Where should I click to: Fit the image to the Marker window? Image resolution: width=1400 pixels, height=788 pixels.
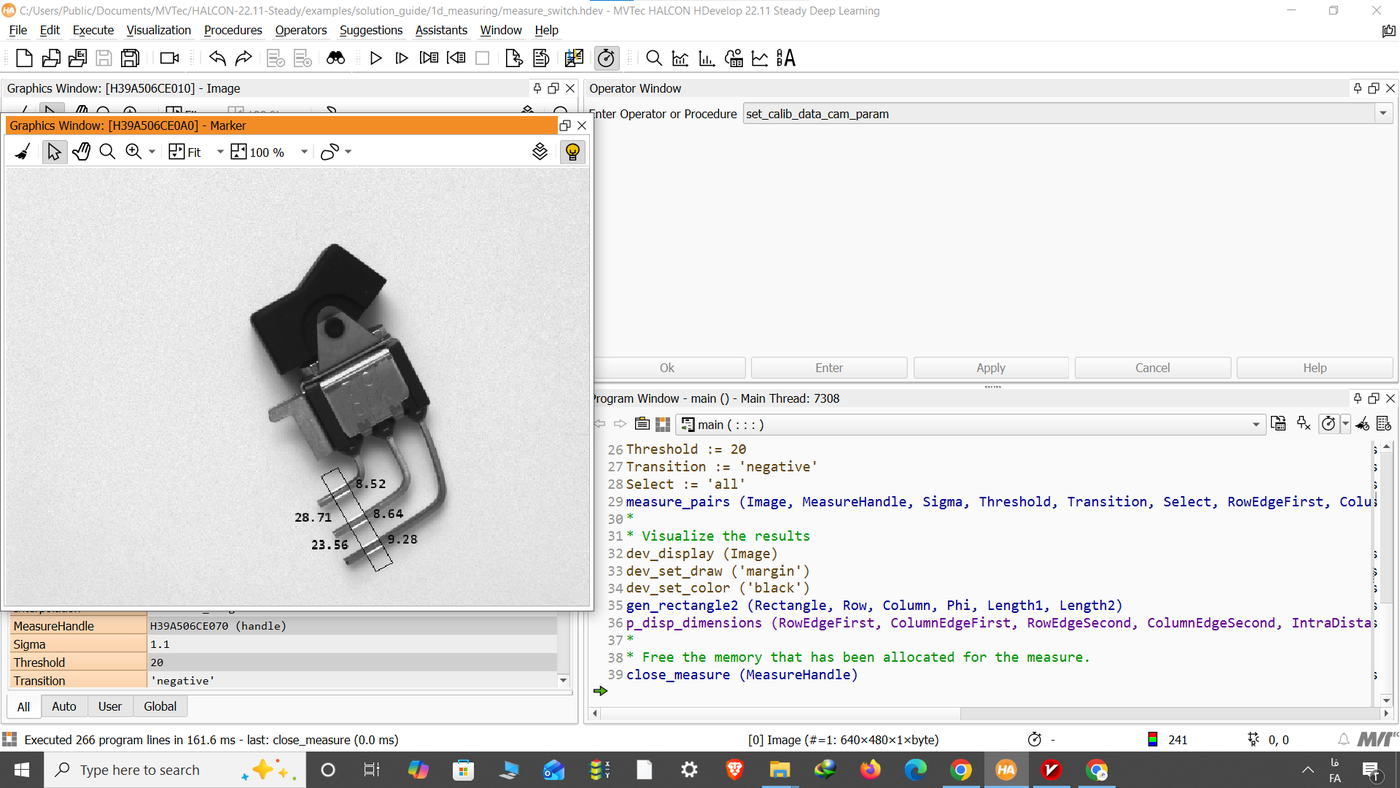(x=185, y=152)
